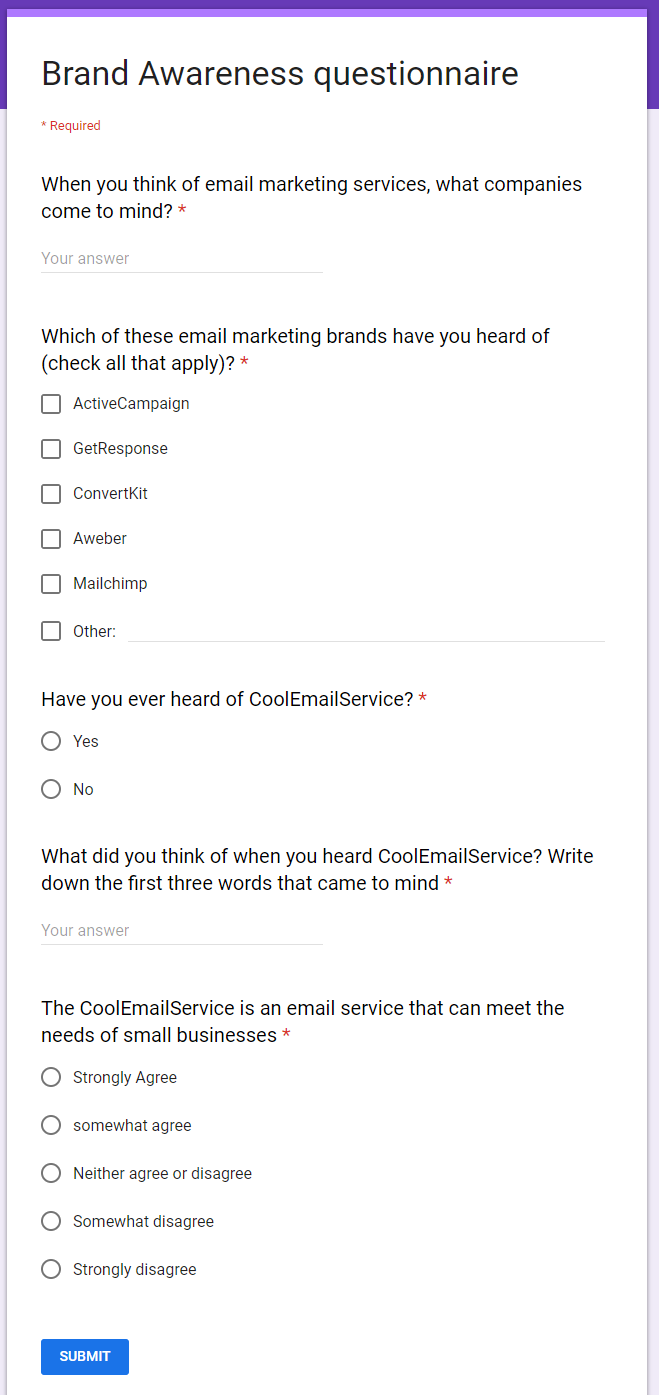Click the Have you ever heard question text
The image size is (659, 1395).
point(227,699)
